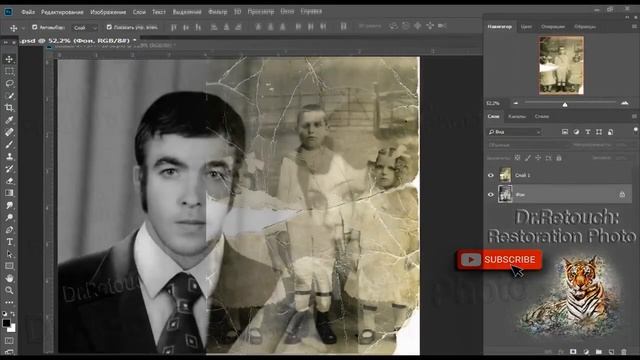This screenshot has width=640, height=360.
Task: Click the YouTube SUBSCRIBE button
Action: (500, 260)
